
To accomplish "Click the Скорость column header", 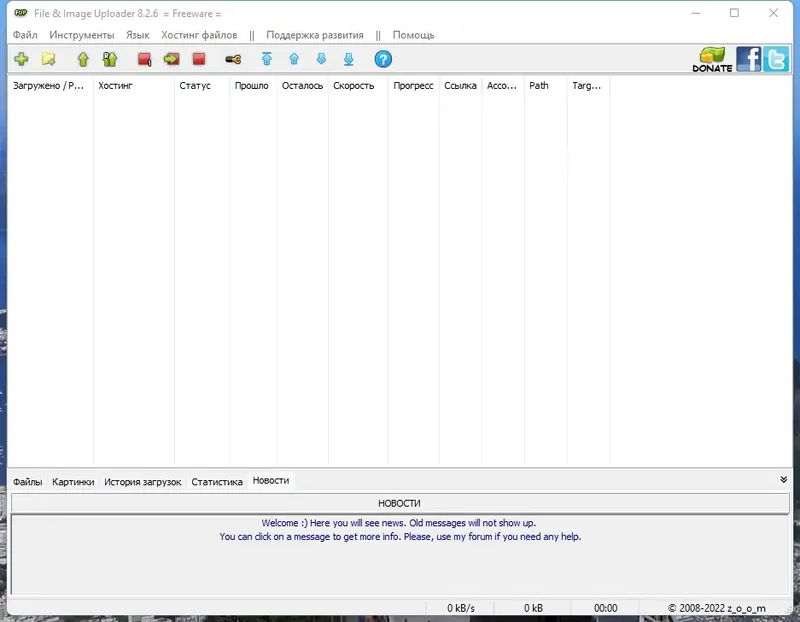I will tap(358, 86).
